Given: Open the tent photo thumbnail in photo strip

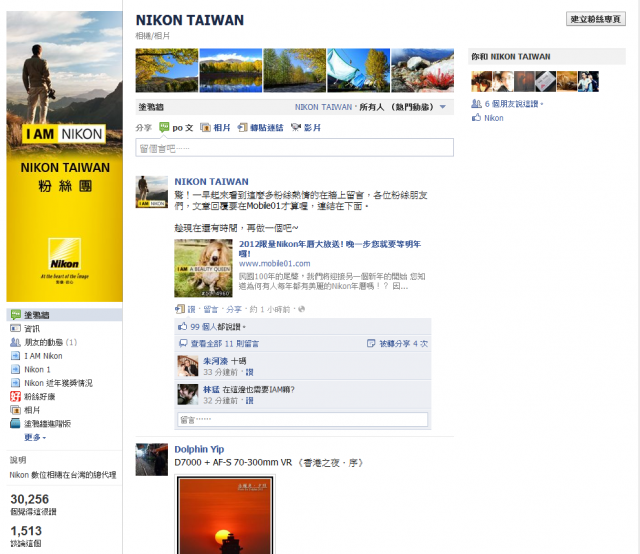Looking at the screenshot, I should [x=358, y=70].
